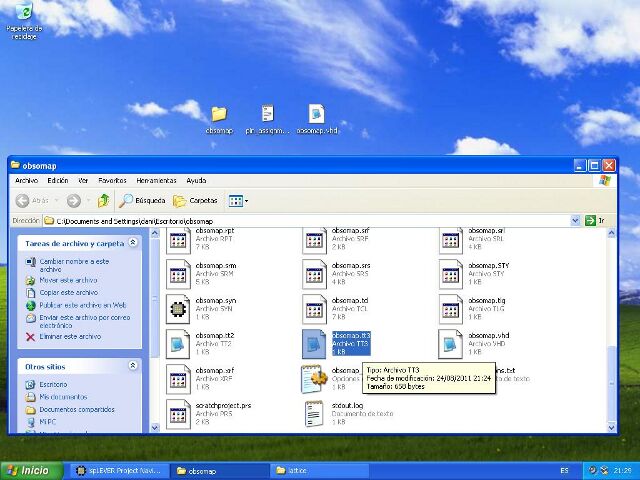Click the taskbar clock showing 21:29

pos(622,471)
